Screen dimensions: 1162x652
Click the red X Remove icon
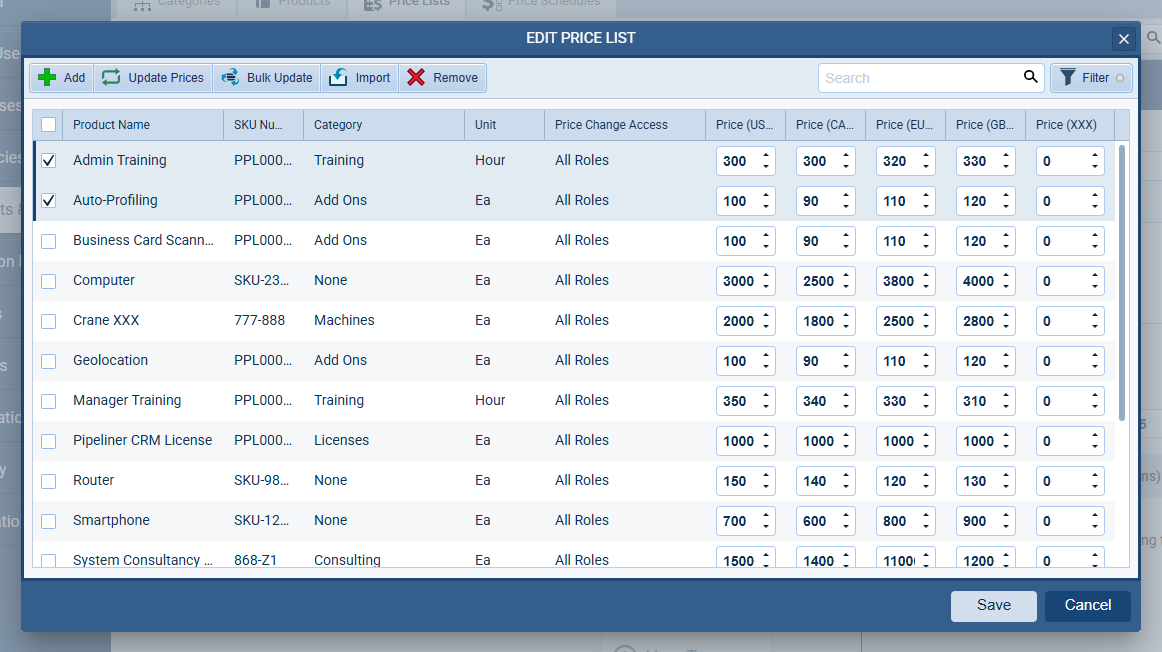[x=416, y=78]
